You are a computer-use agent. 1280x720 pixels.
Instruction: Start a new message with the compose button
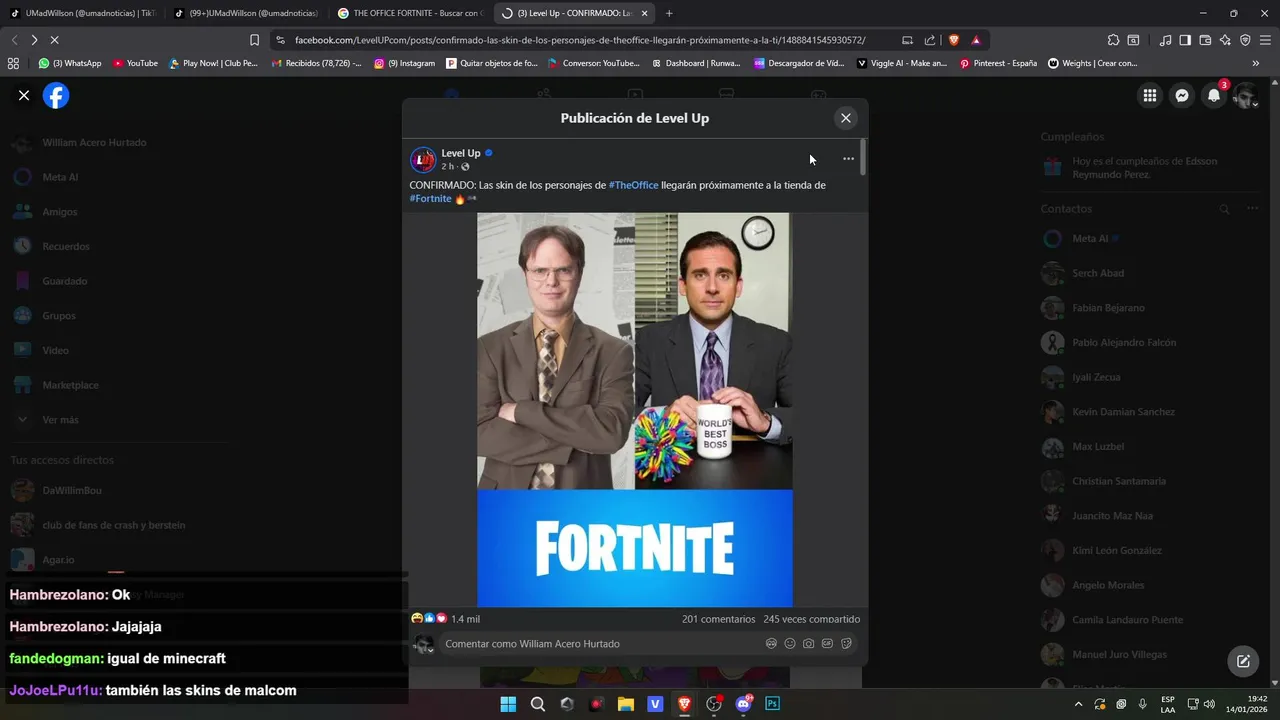pos(1243,661)
